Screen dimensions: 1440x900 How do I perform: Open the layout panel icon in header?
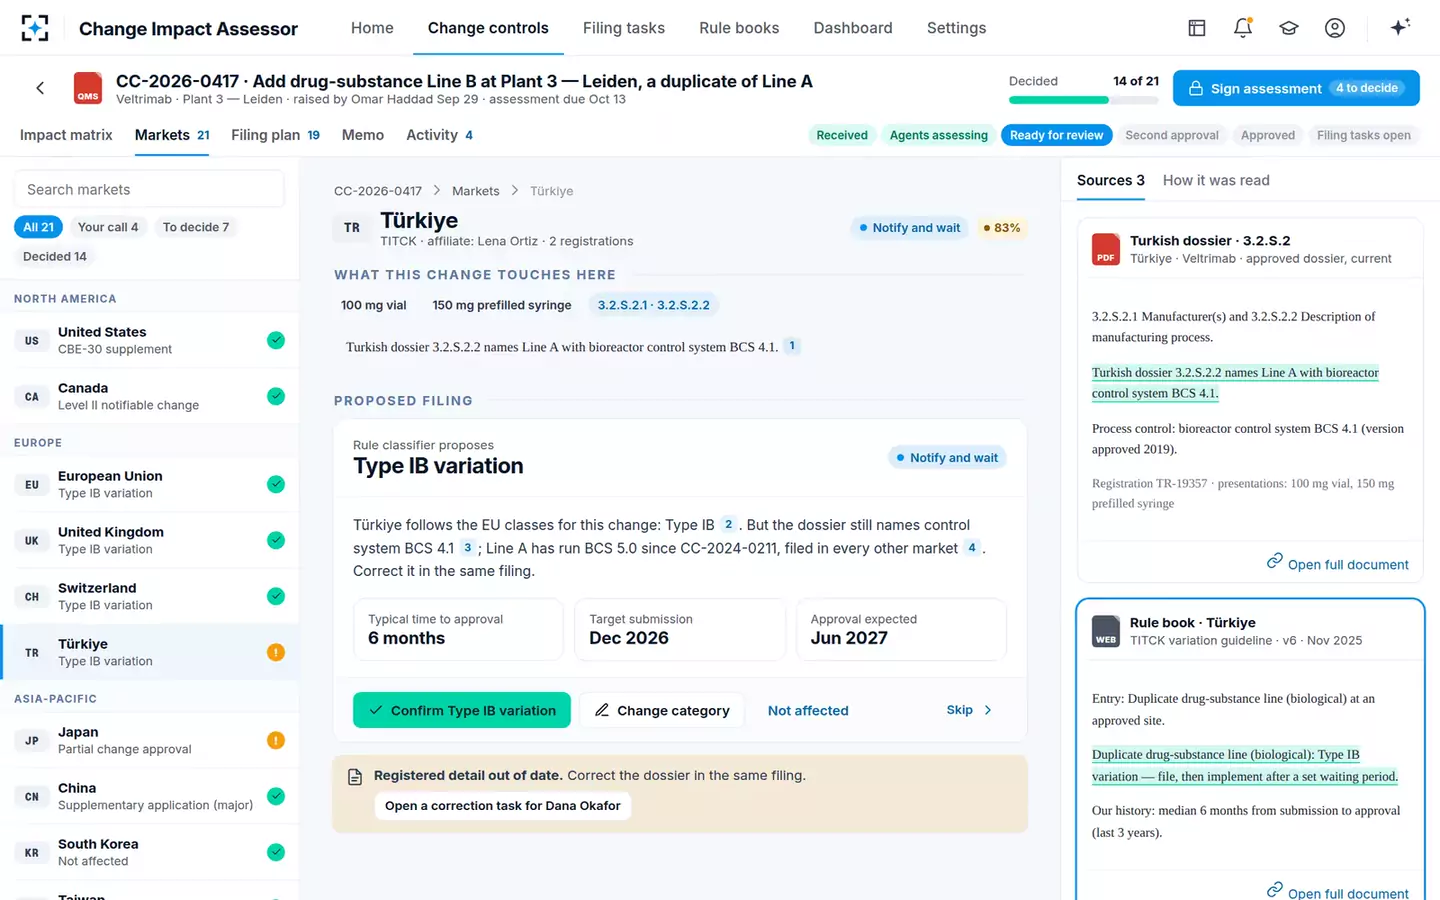[1197, 28]
